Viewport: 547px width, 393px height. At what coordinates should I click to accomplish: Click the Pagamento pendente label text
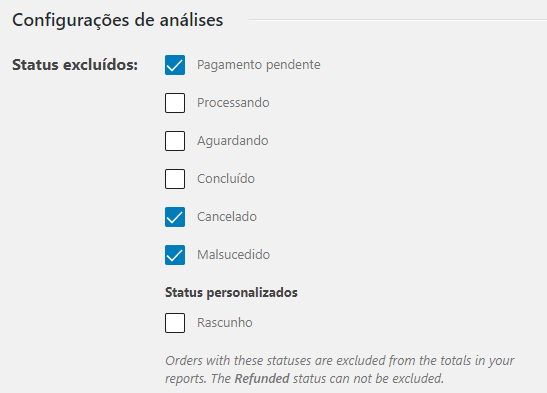(x=258, y=65)
